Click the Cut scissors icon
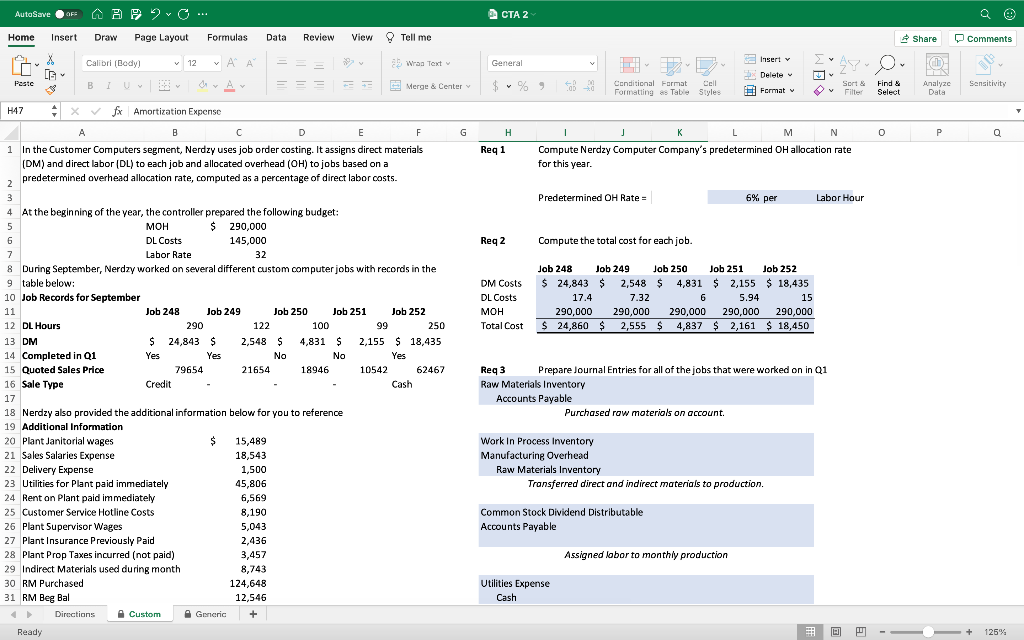Viewport: 1024px width, 640px height. coord(50,59)
